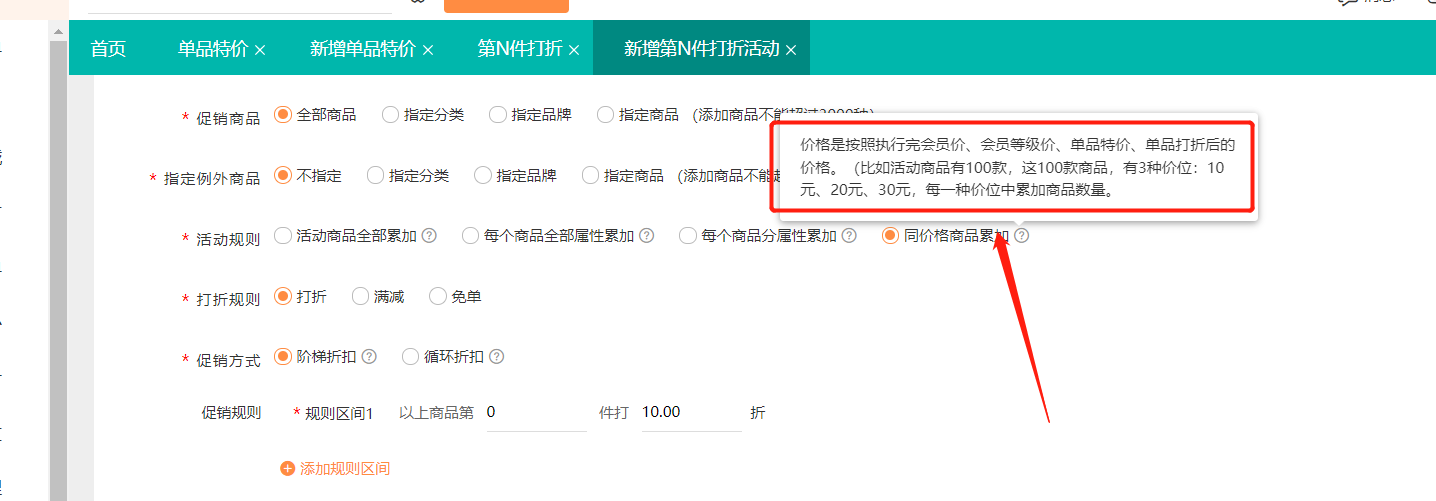This screenshot has height=501, width=1436.
Task: Click help icon beside 每个商品全部属性累加
Action: [647, 236]
